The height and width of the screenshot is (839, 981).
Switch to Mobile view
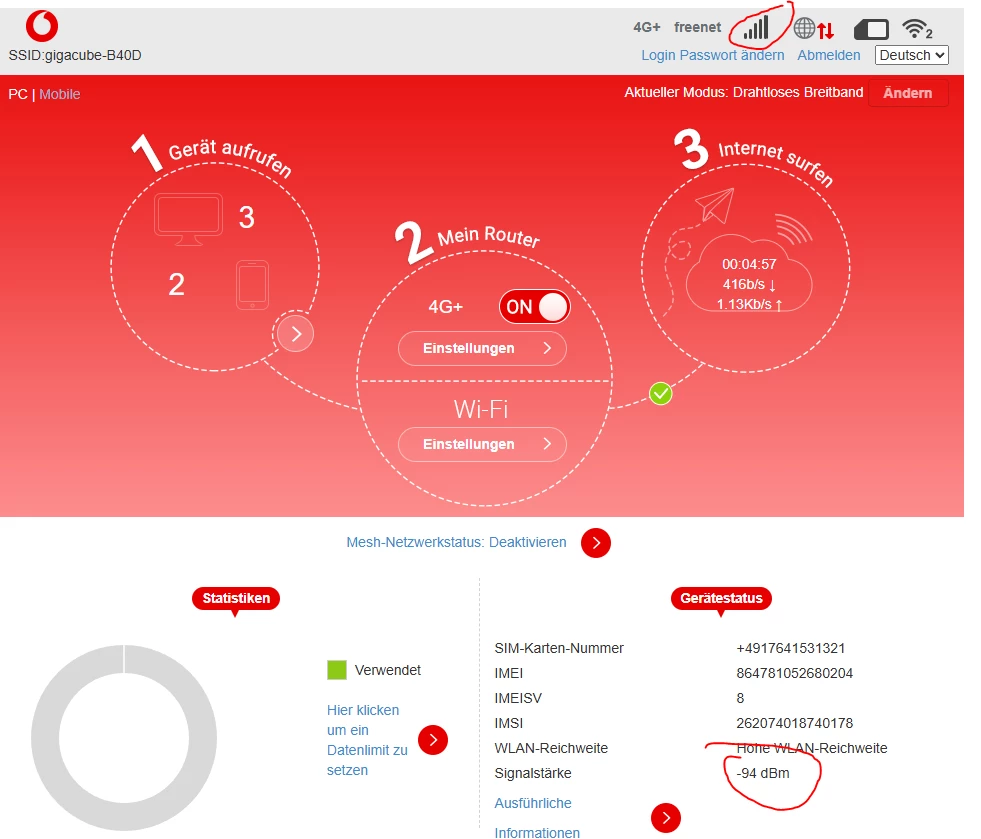59,94
